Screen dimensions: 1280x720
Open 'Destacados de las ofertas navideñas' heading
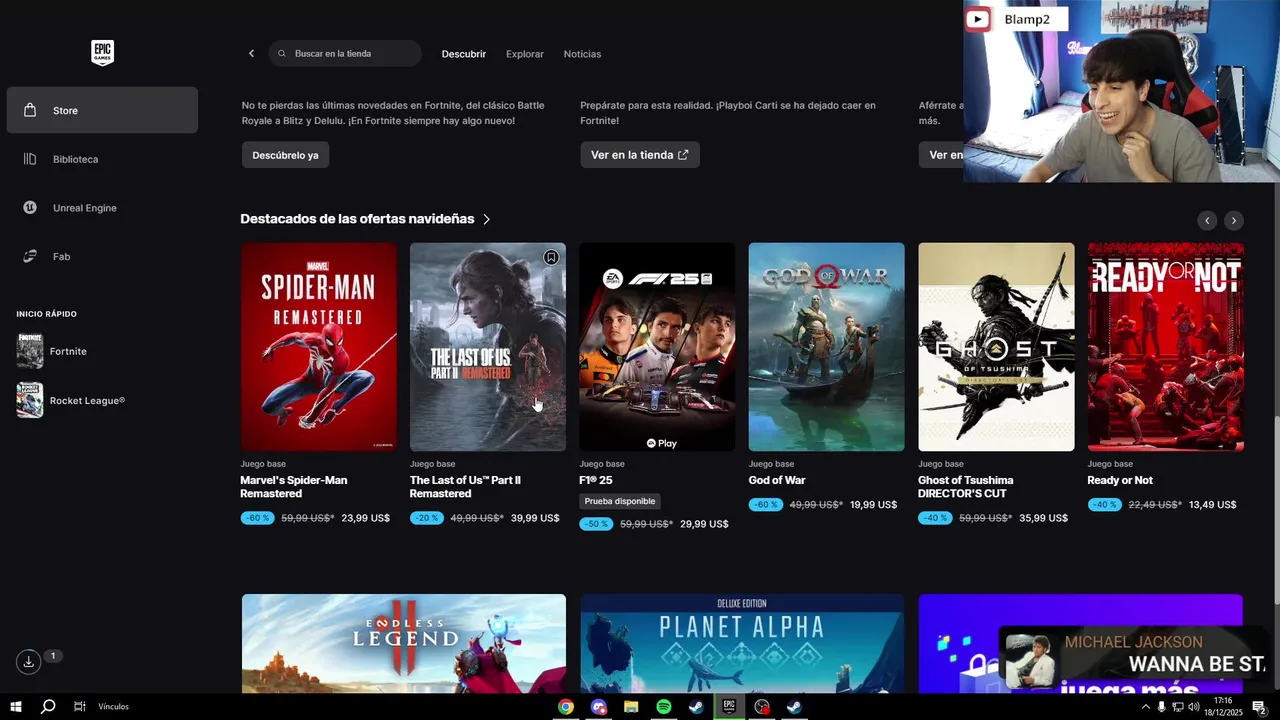(357, 219)
